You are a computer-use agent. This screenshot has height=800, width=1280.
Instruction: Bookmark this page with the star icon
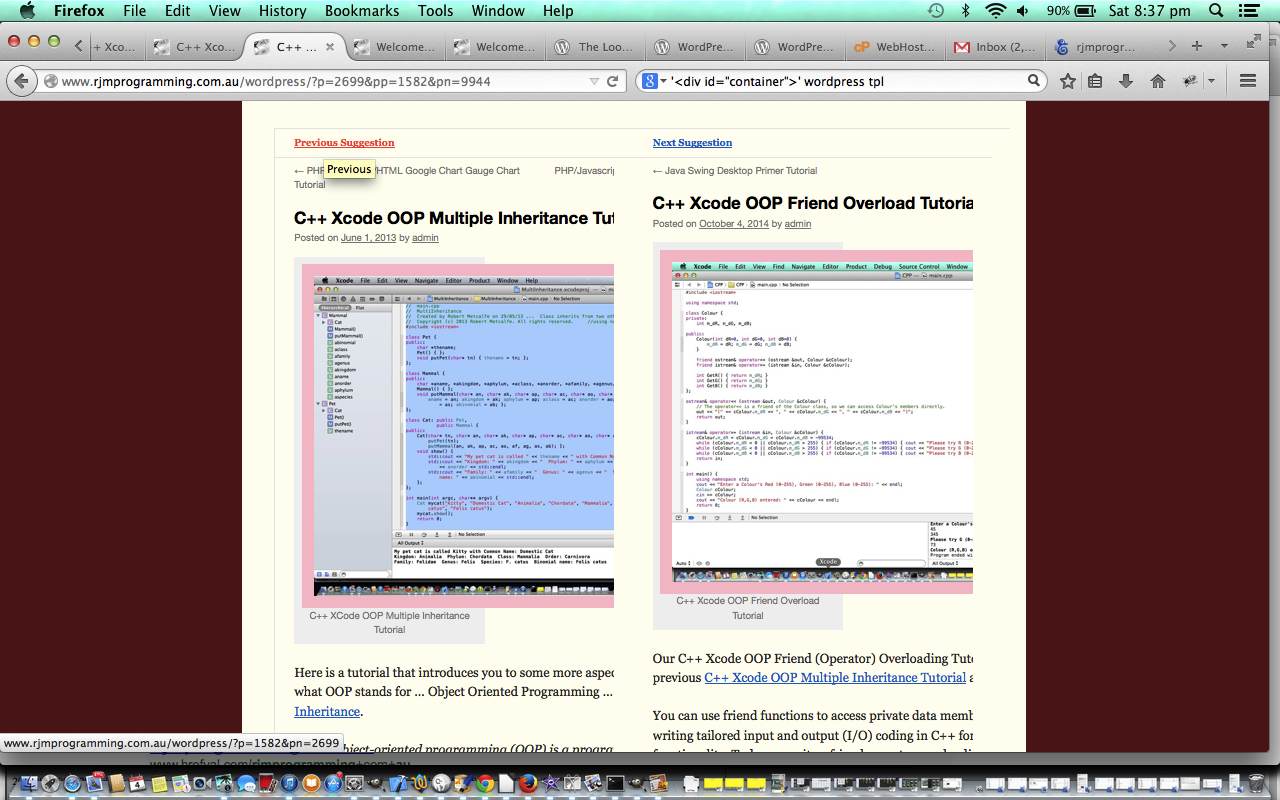(x=1068, y=81)
